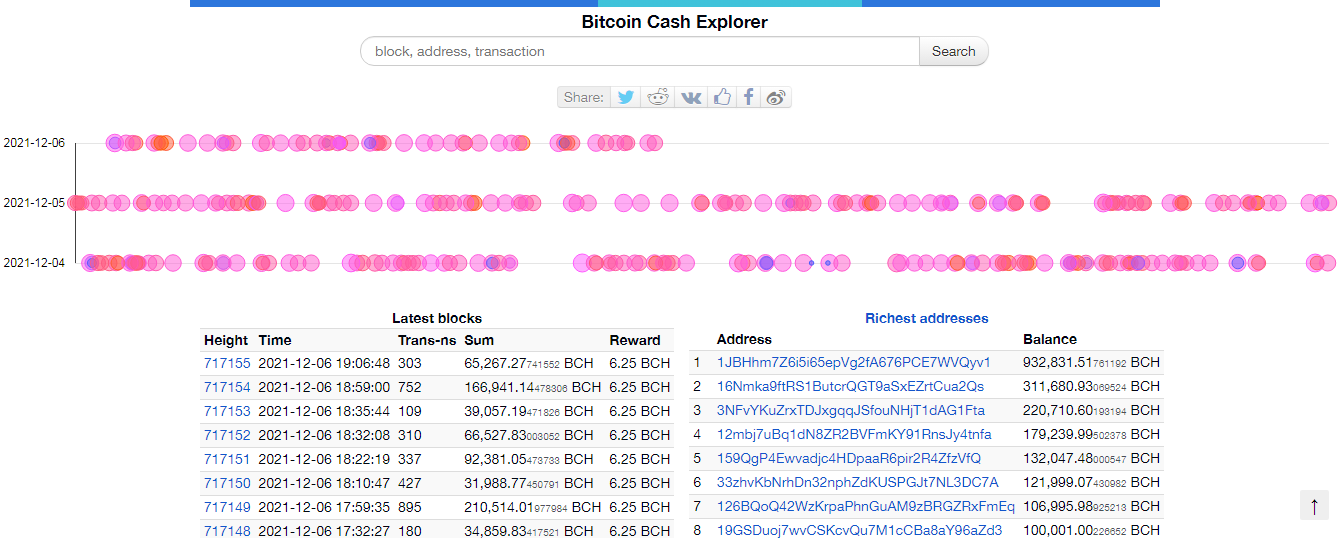Open the Richest addresses link

[x=926, y=318]
